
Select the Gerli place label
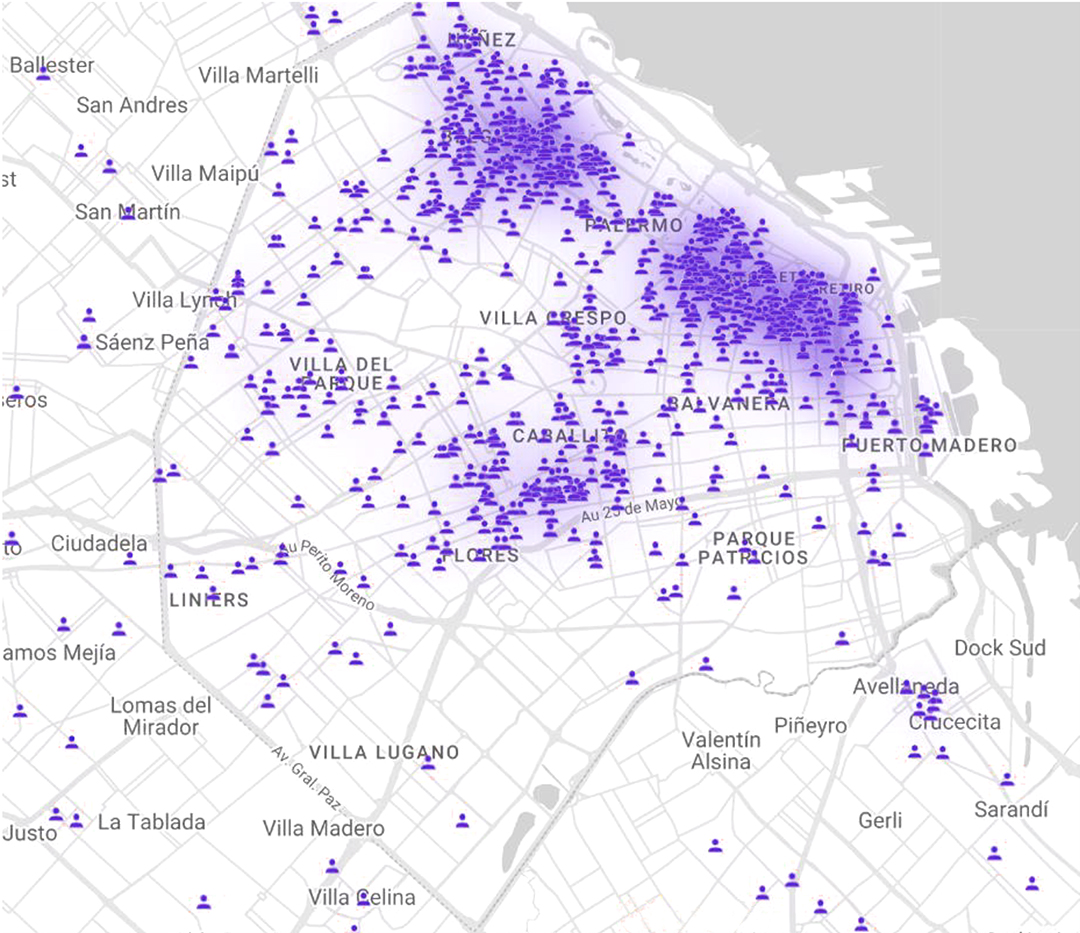click(880, 820)
